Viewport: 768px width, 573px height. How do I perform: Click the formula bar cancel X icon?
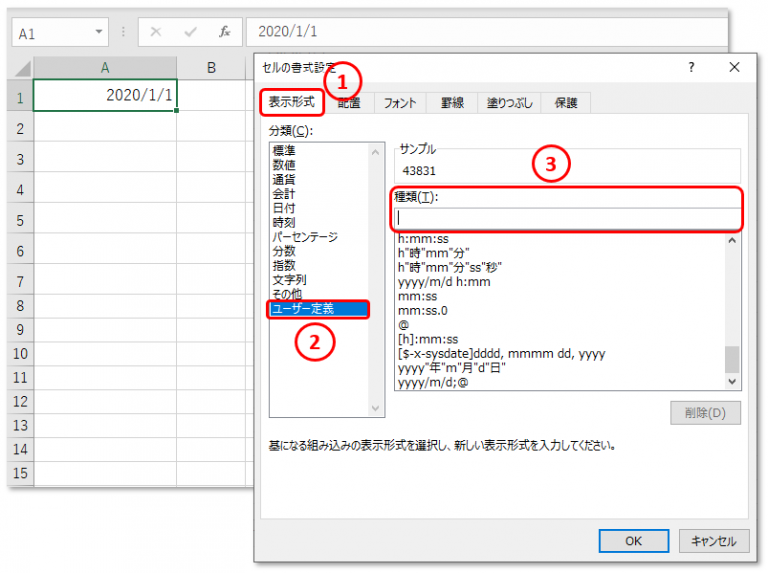click(x=155, y=32)
